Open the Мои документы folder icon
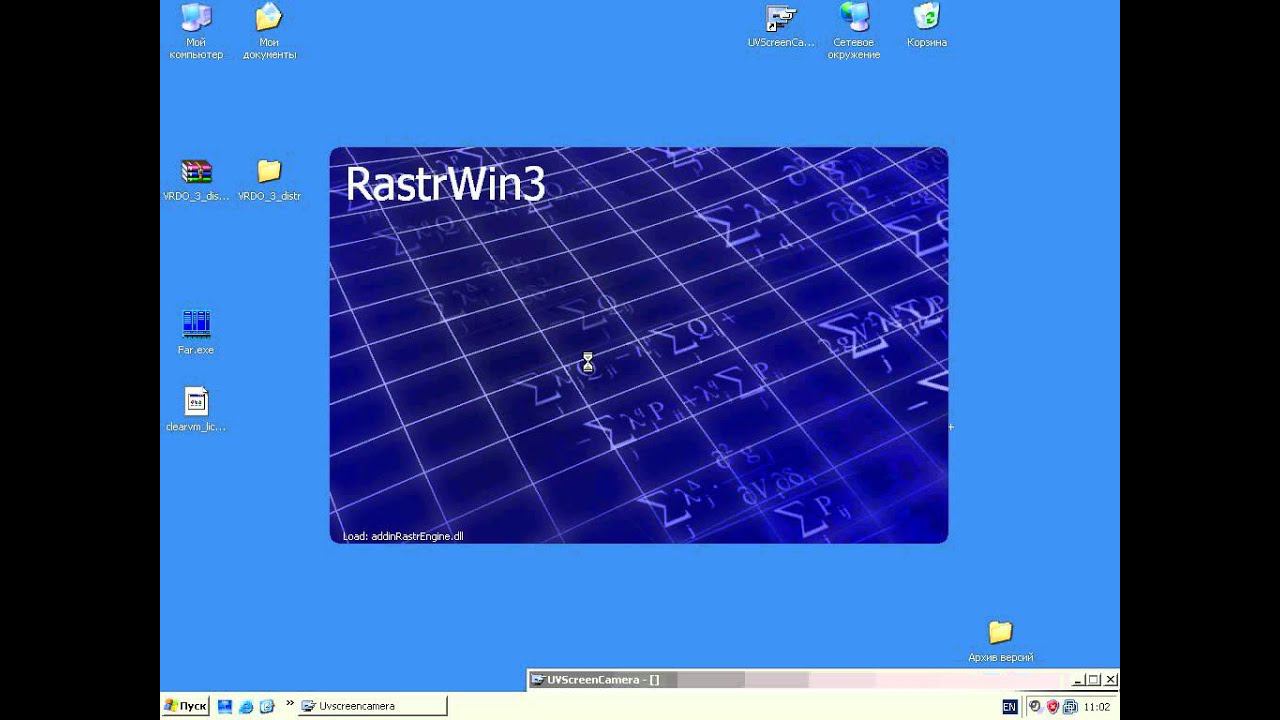 coord(269,30)
